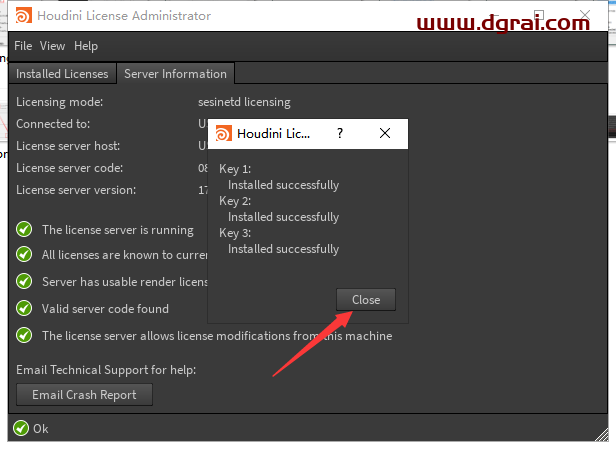Click the 'Key 3:' line in the dialog
The image size is (616, 449).
[x=235, y=233]
